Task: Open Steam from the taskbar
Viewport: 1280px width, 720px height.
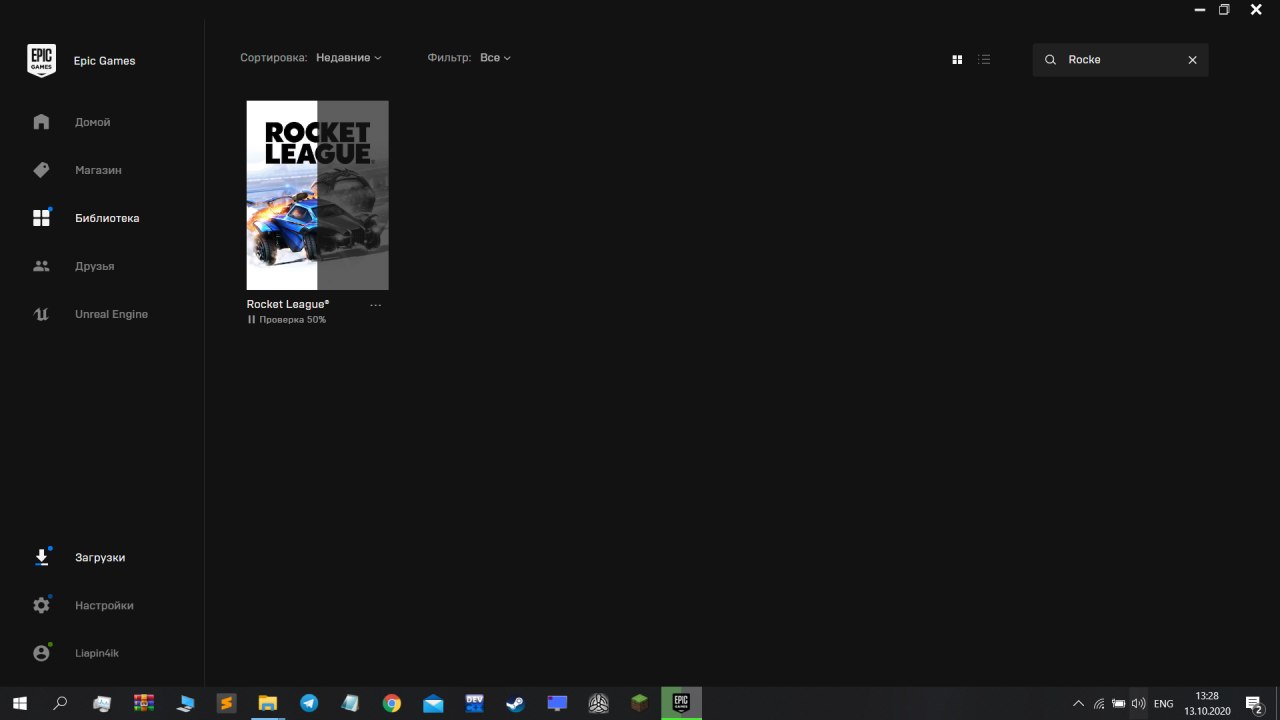Action: 515,703
